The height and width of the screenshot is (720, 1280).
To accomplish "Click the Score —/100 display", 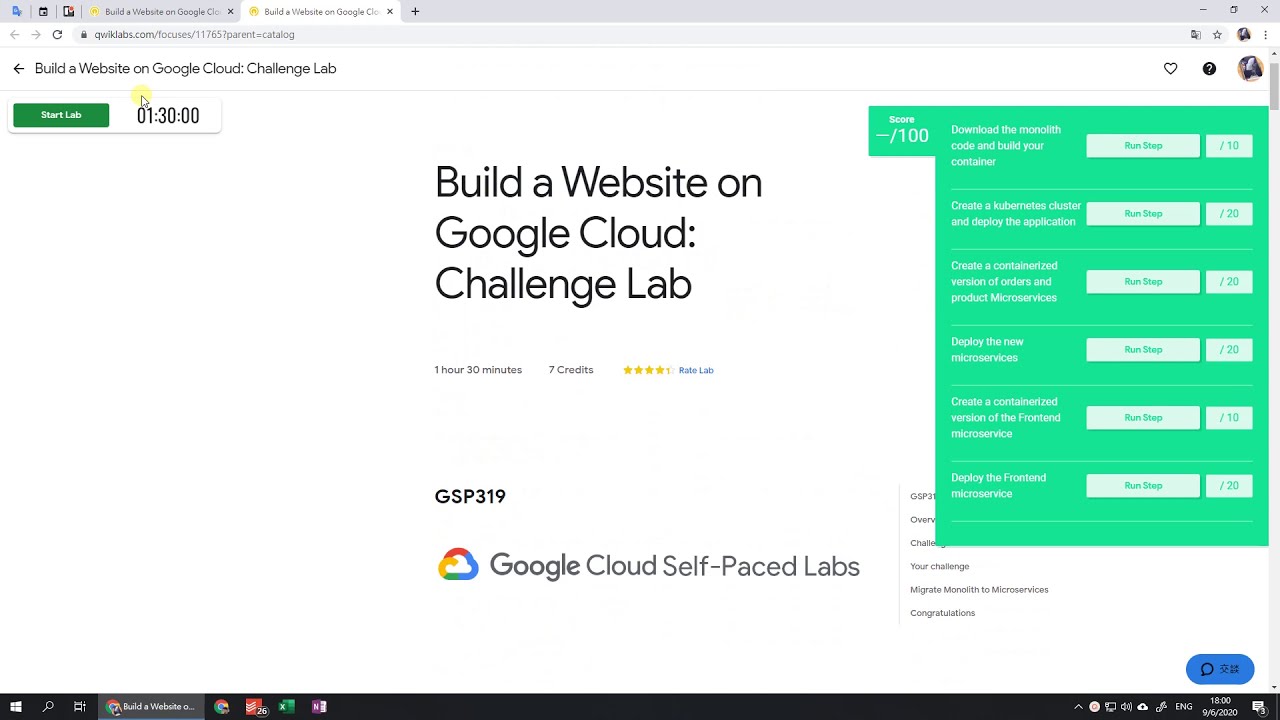I will point(902,131).
